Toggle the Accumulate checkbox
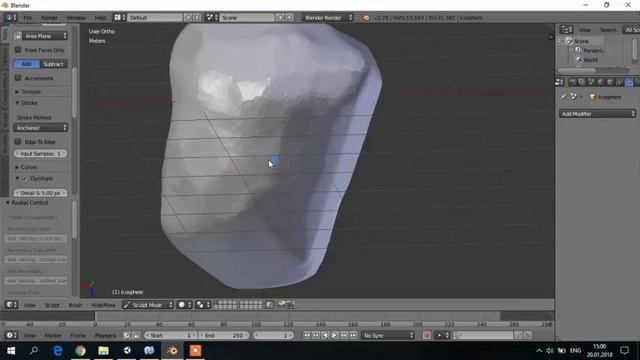Viewport: 640px width, 360px height. [18, 78]
